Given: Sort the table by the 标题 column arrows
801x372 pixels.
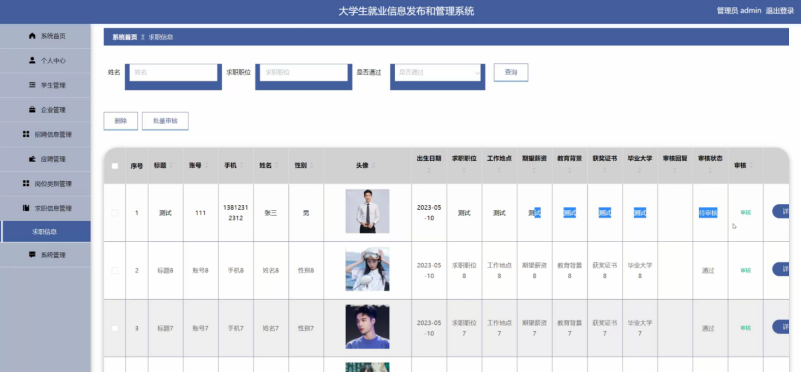Looking at the screenshot, I should [171, 166].
